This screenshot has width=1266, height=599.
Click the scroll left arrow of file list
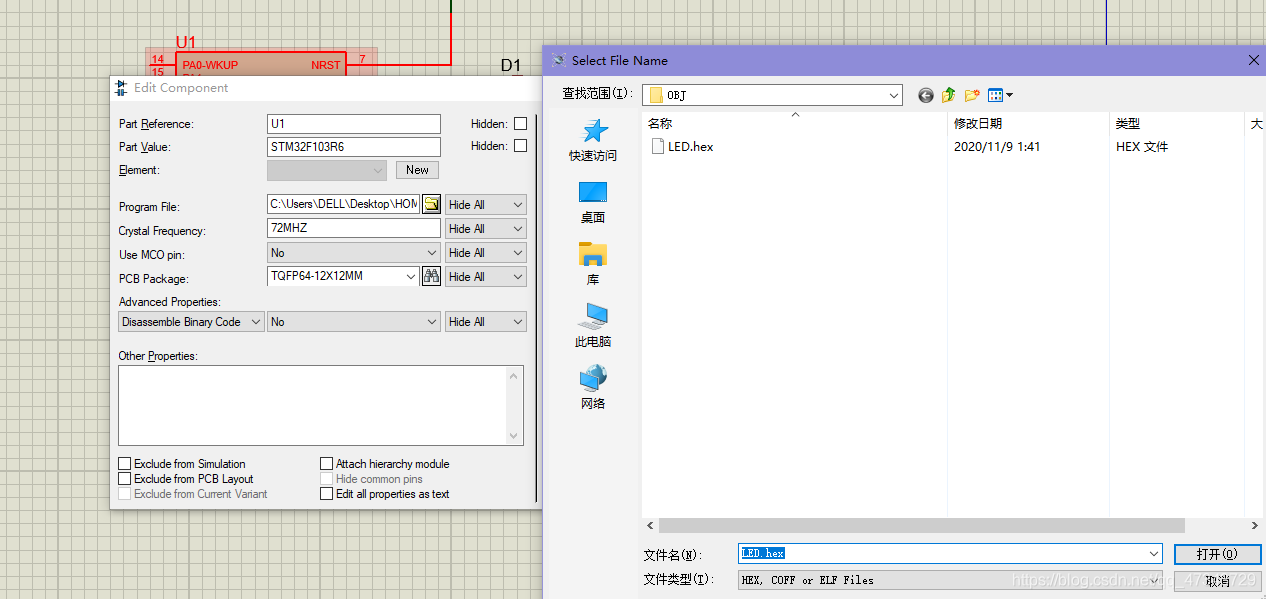coord(651,526)
